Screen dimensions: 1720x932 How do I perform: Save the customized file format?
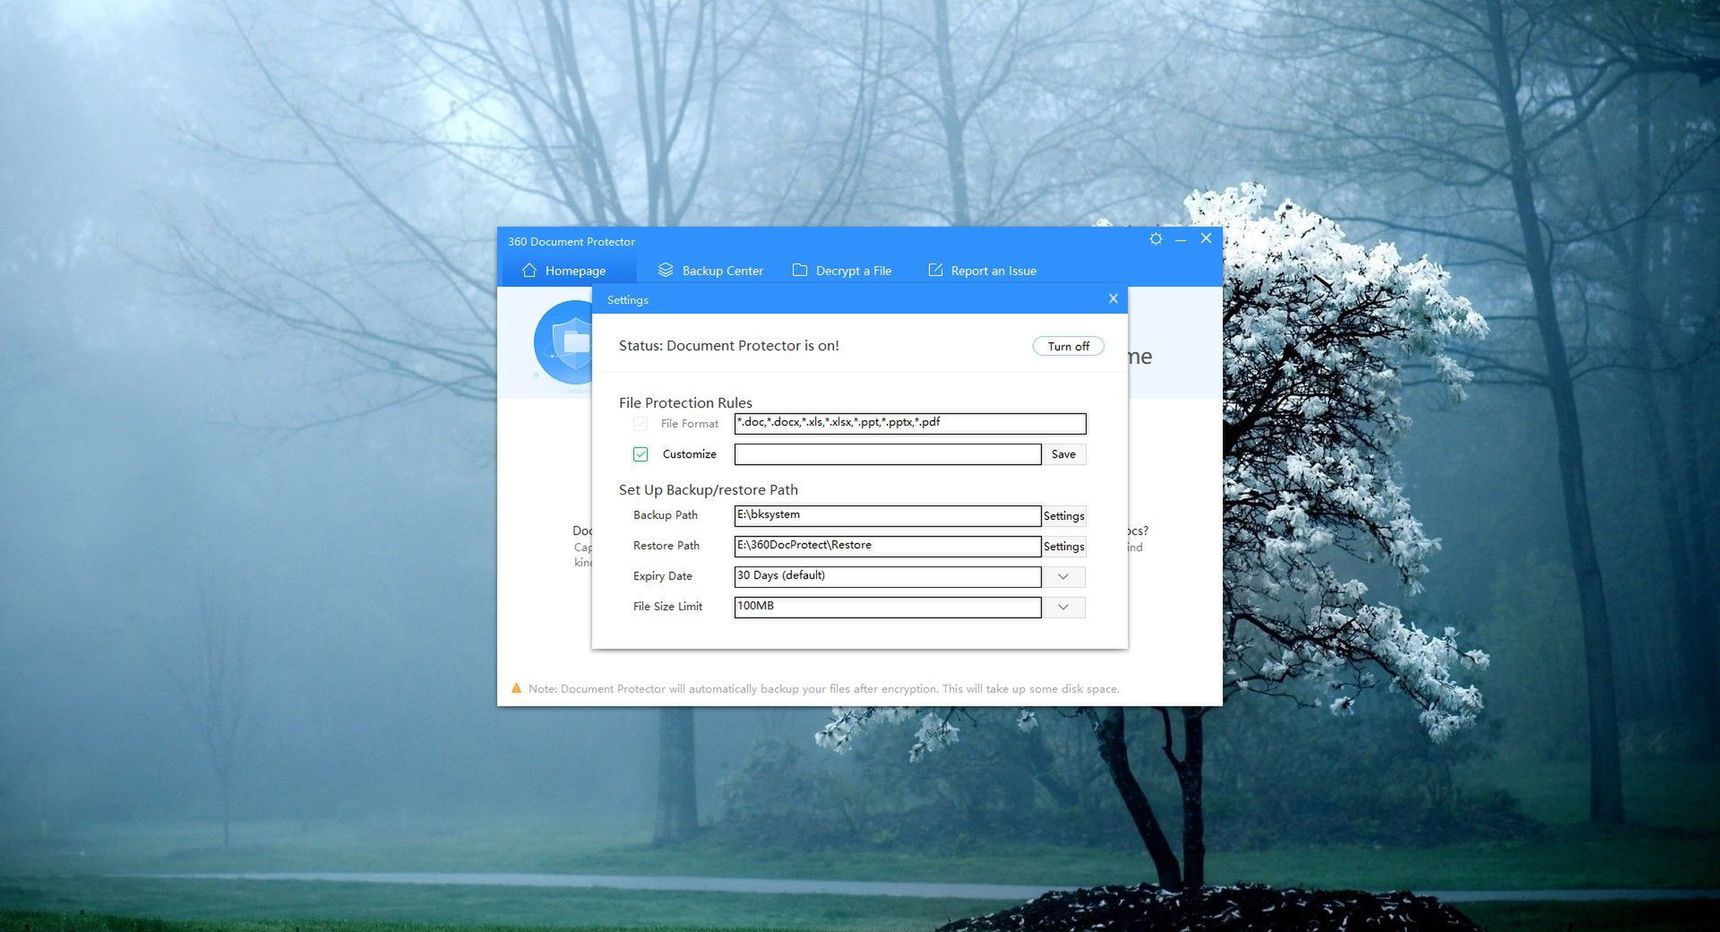pos(1064,454)
